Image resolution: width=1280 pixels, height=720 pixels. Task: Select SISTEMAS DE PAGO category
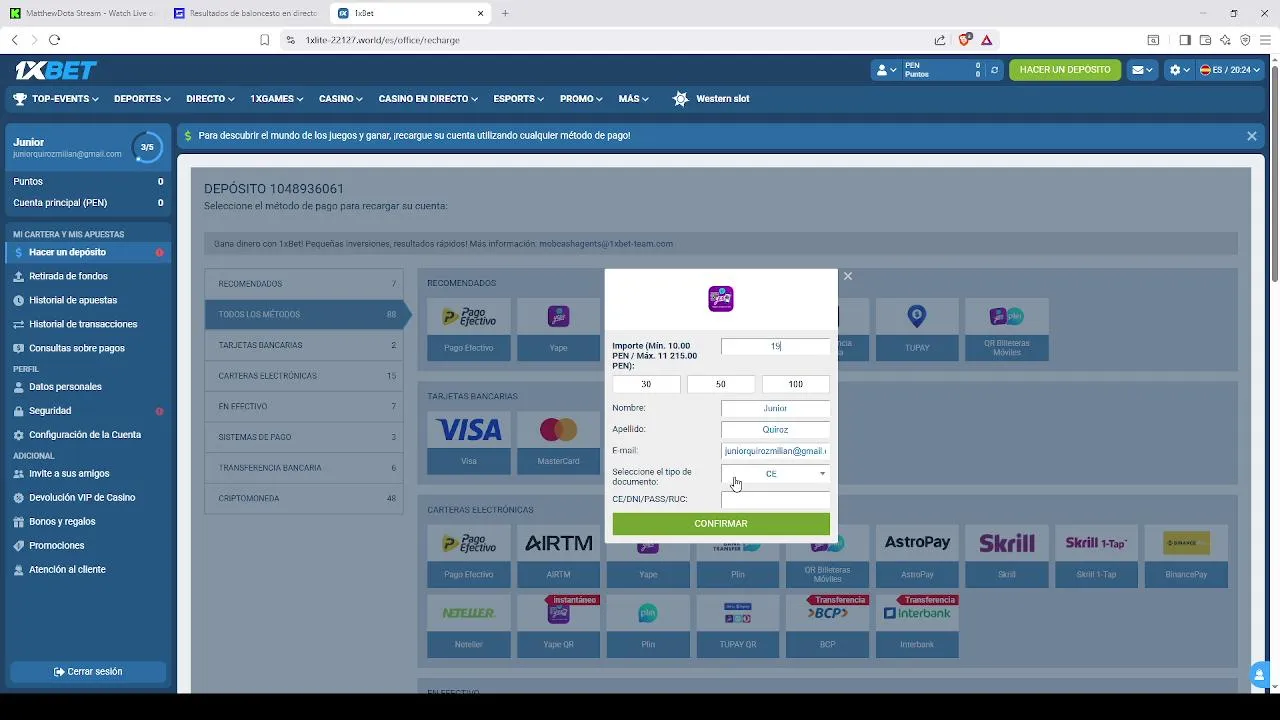[x=304, y=437]
